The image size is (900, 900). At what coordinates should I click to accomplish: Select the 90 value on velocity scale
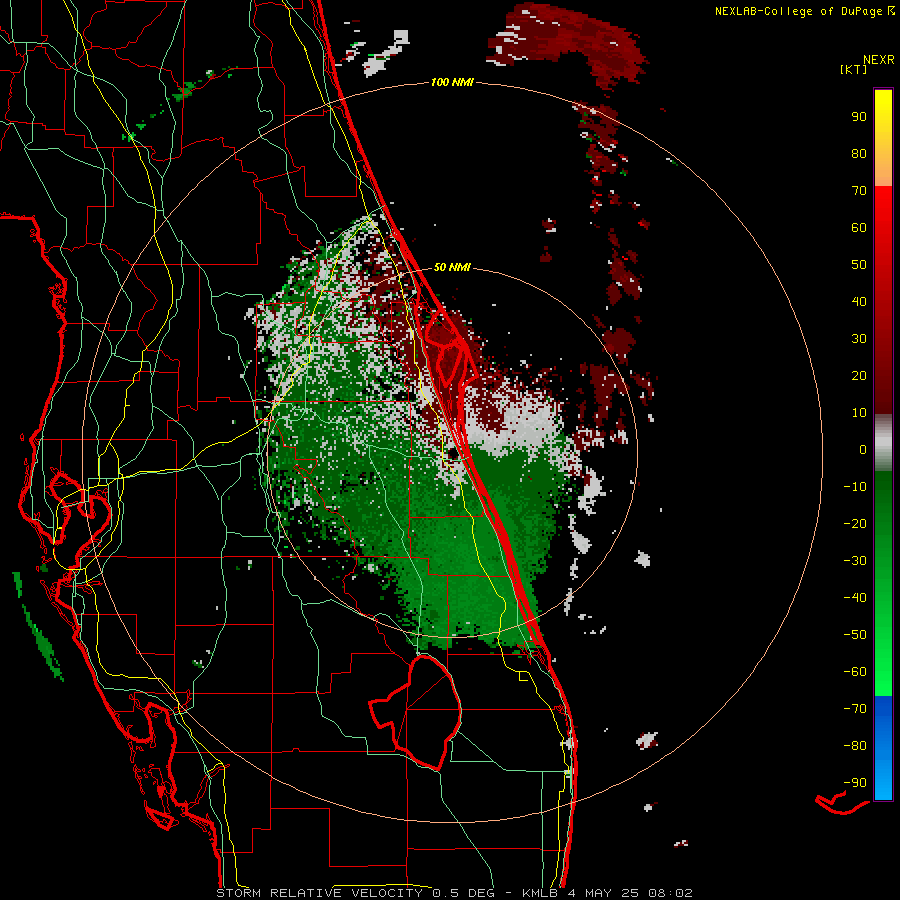click(x=859, y=117)
